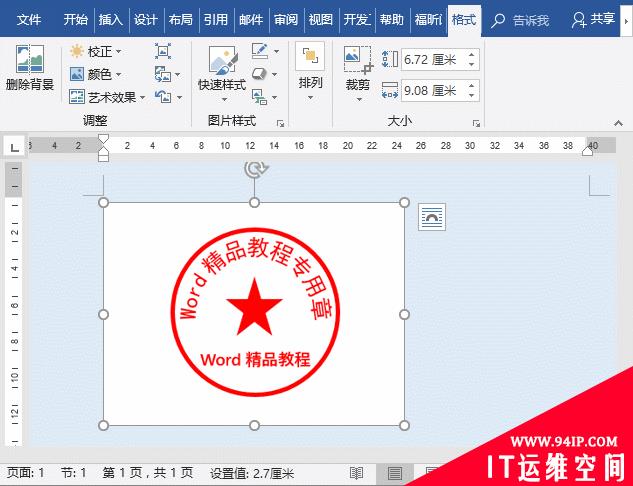Screen dimensions: 633x486
Task: Switch to the 引用 References tab
Action: click(x=216, y=19)
